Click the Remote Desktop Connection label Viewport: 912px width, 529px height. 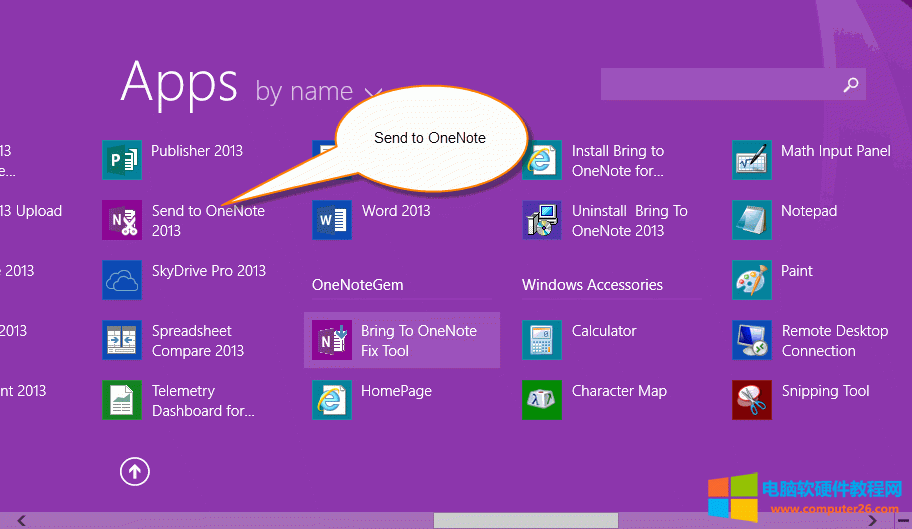834,341
